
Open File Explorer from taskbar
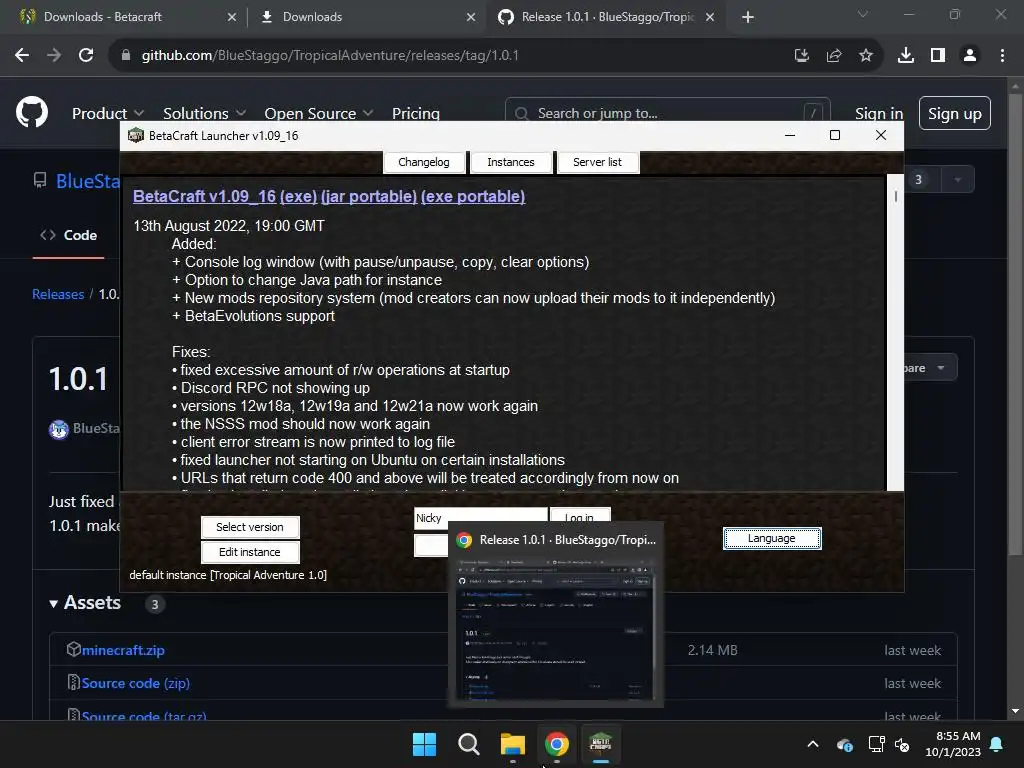click(513, 744)
